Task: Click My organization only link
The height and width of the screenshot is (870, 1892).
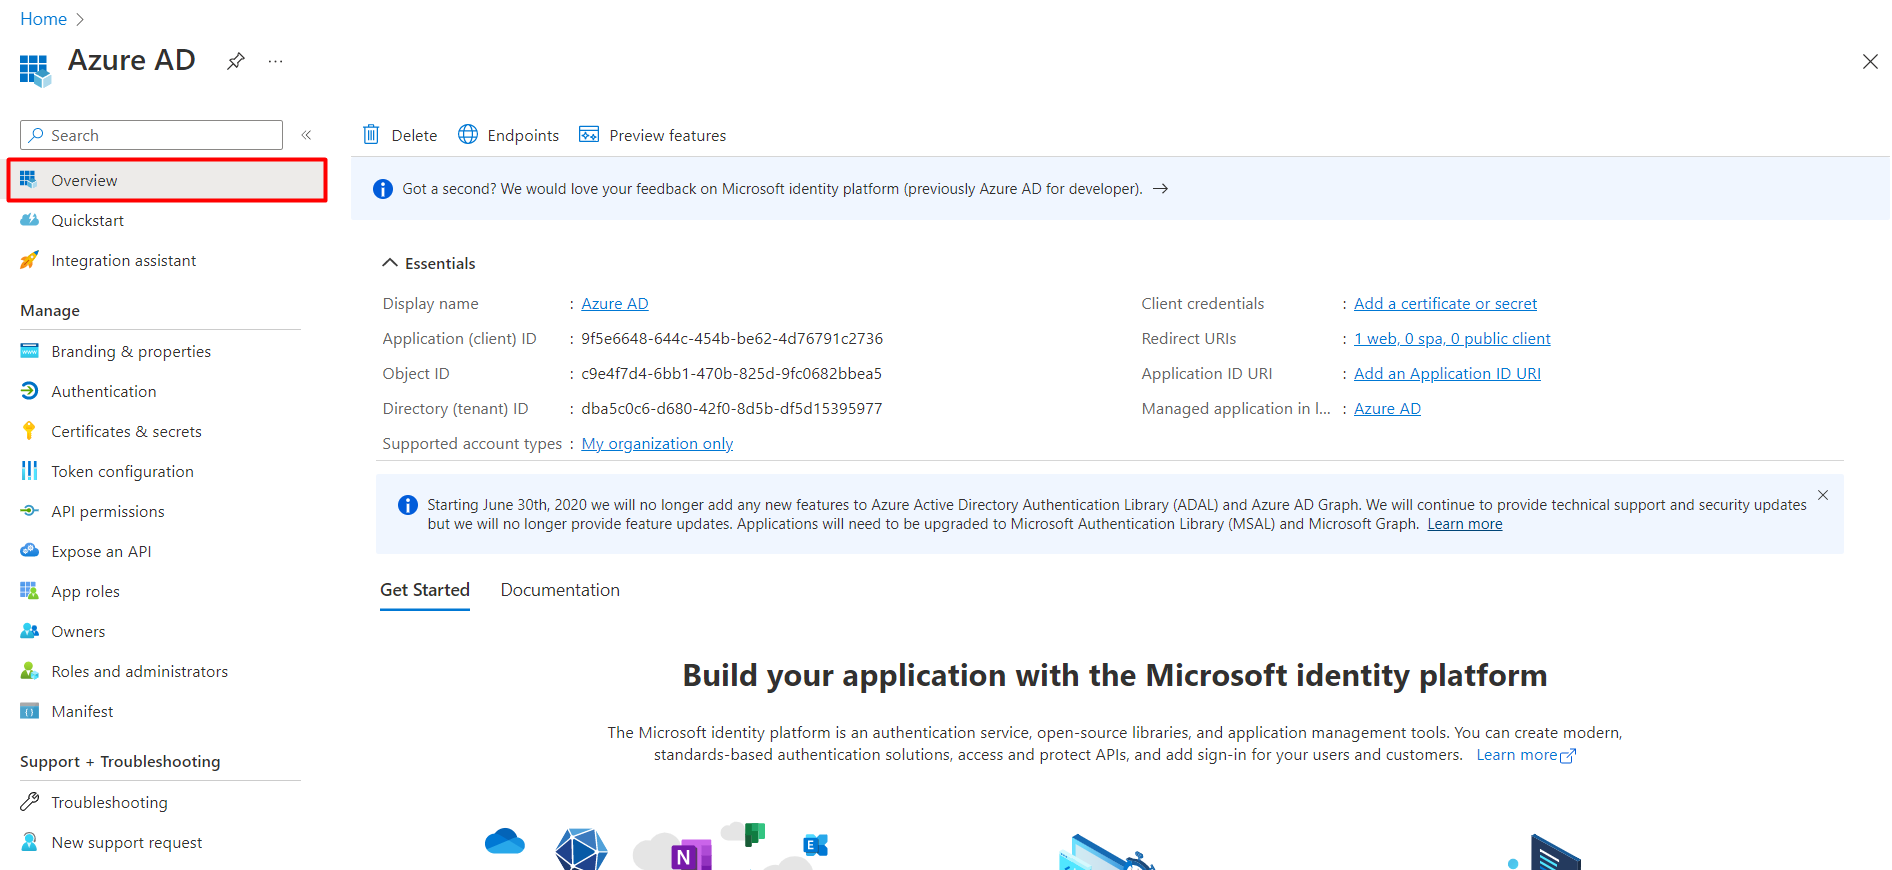Action: [657, 443]
